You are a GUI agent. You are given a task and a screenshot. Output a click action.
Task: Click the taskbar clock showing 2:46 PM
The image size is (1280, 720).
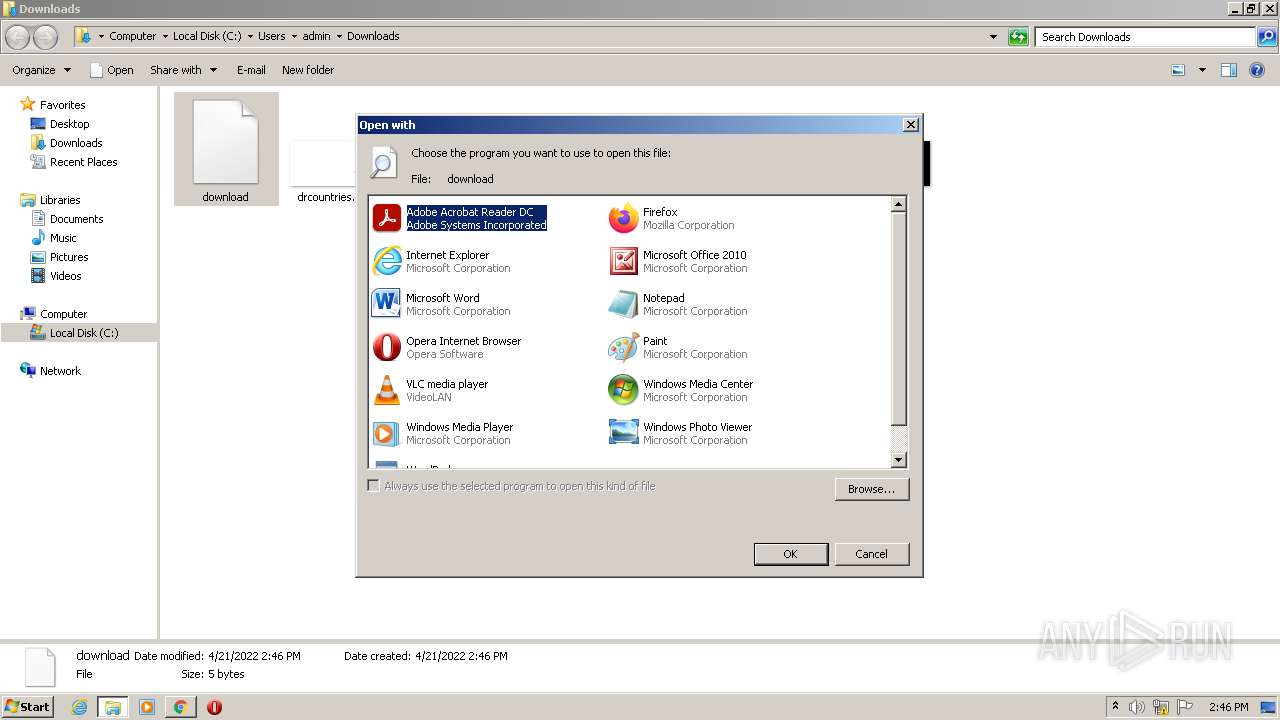(1228, 707)
